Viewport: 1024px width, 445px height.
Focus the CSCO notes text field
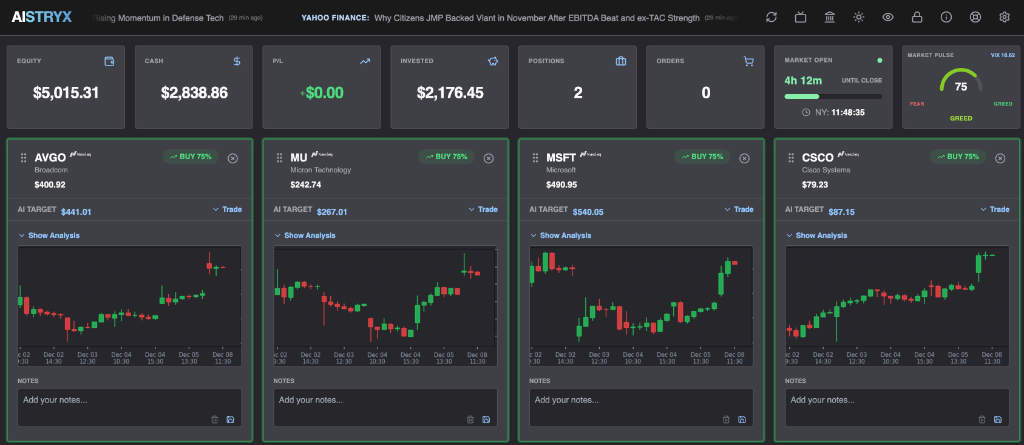[x=897, y=407]
